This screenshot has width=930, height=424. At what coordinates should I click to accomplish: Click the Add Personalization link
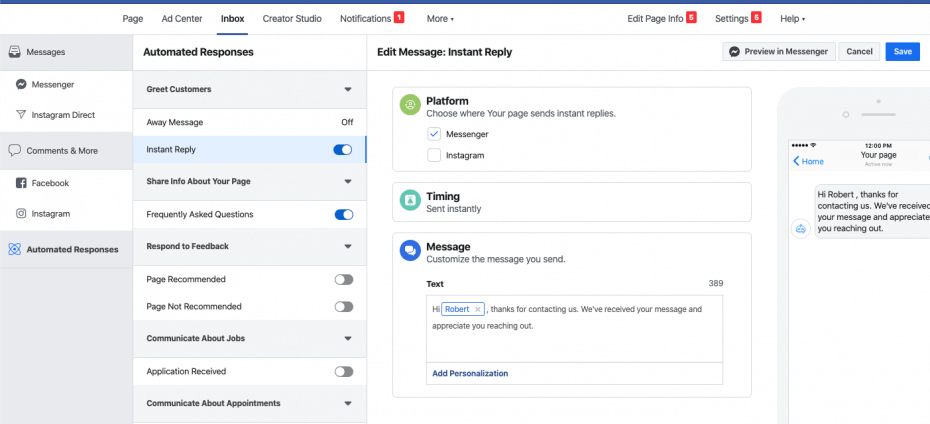470,374
